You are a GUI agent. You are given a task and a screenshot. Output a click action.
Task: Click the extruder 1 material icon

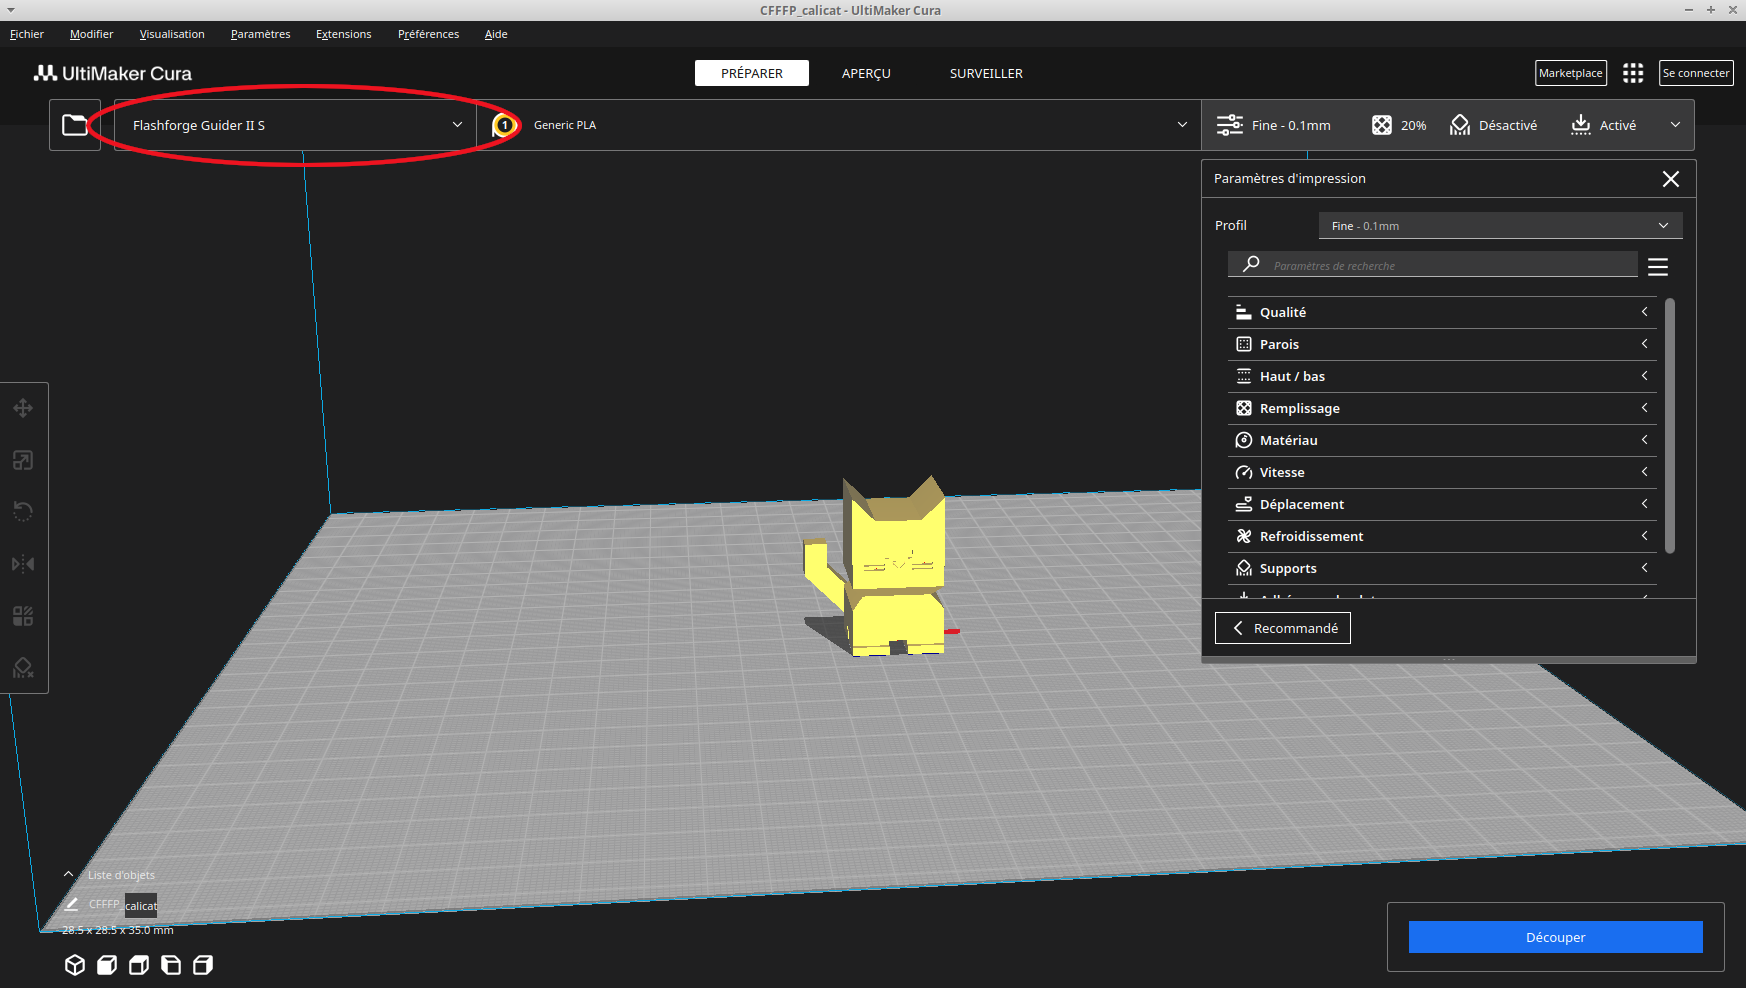pyautogui.click(x=505, y=125)
